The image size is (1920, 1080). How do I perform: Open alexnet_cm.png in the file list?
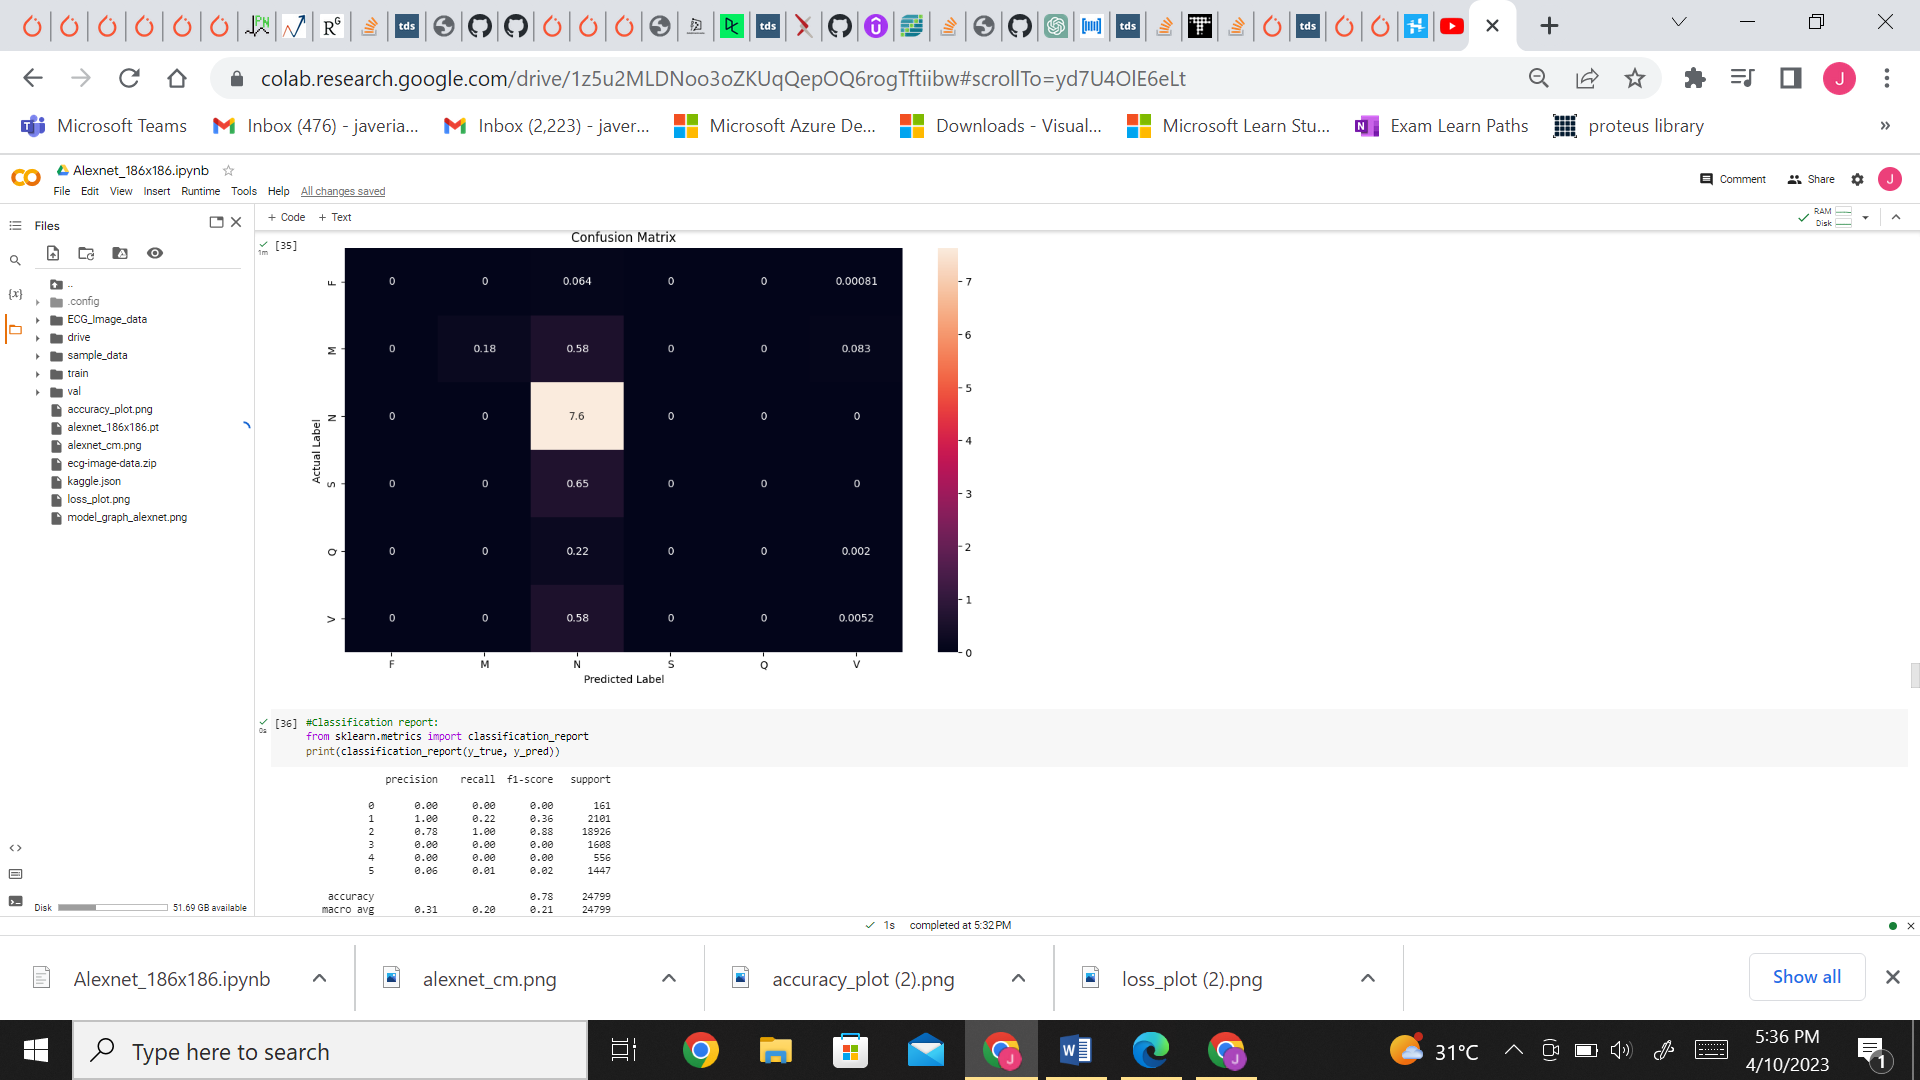[104, 445]
